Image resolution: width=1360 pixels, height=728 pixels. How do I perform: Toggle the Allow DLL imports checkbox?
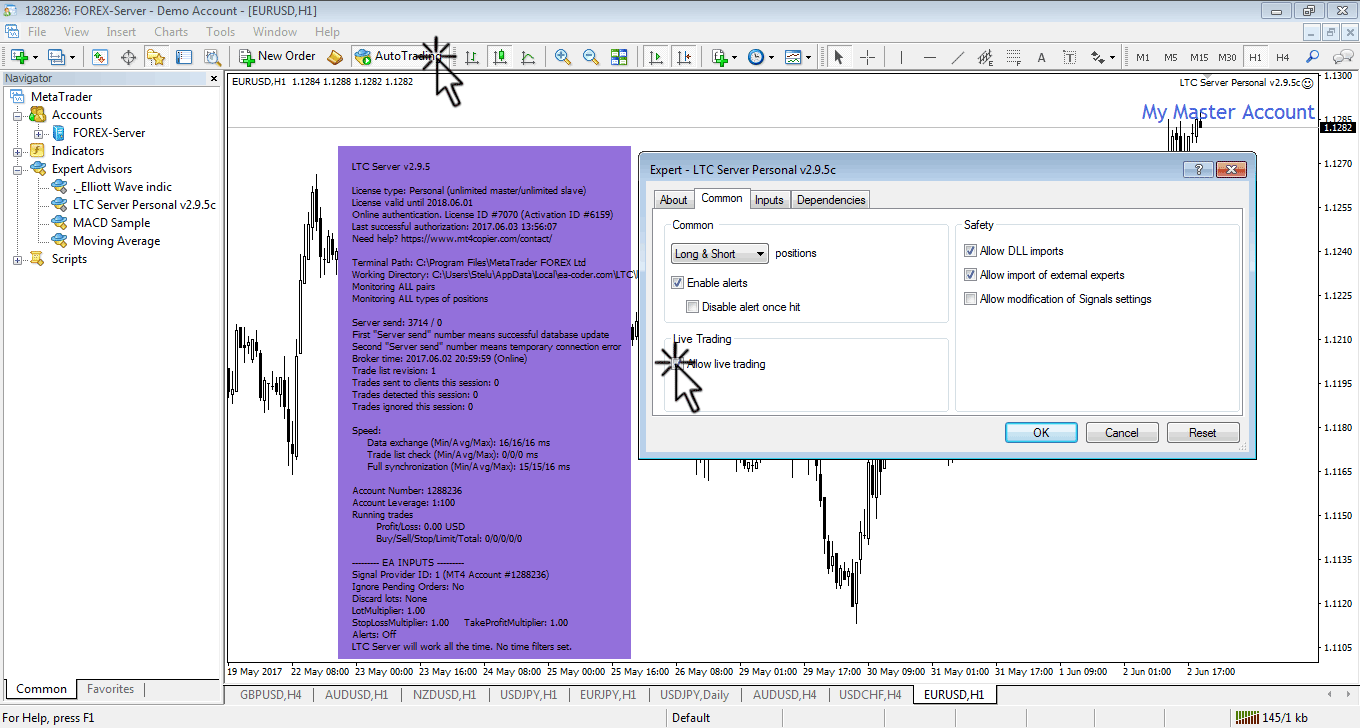(970, 251)
